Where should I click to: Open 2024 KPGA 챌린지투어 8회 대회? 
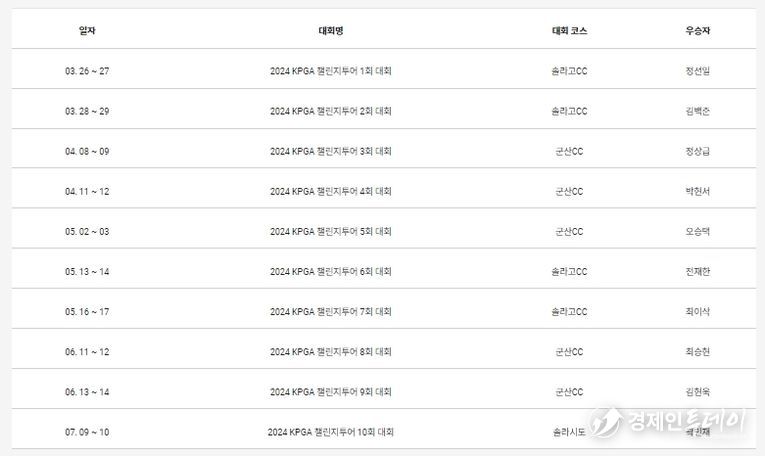(331, 352)
